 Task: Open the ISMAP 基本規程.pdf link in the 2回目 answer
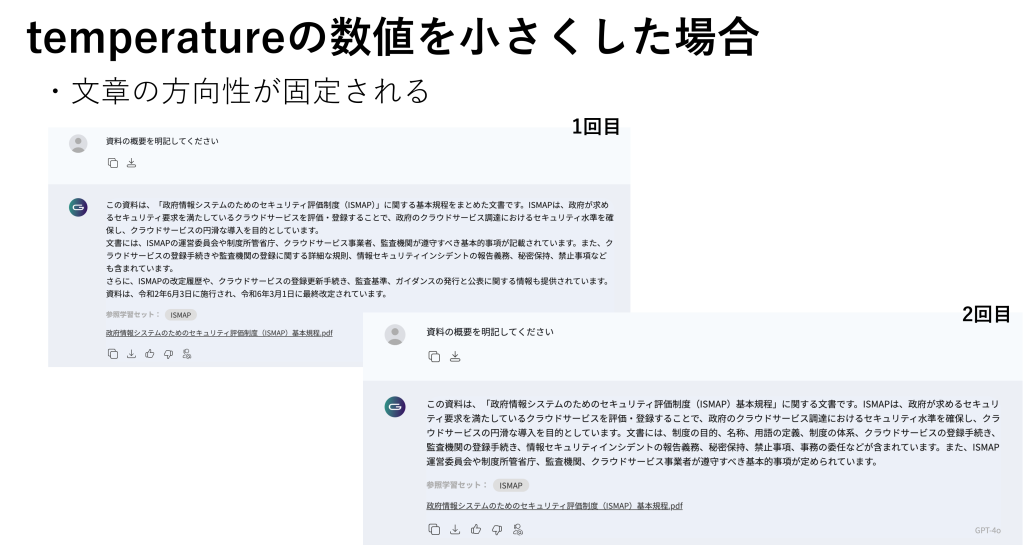pos(554,506)
